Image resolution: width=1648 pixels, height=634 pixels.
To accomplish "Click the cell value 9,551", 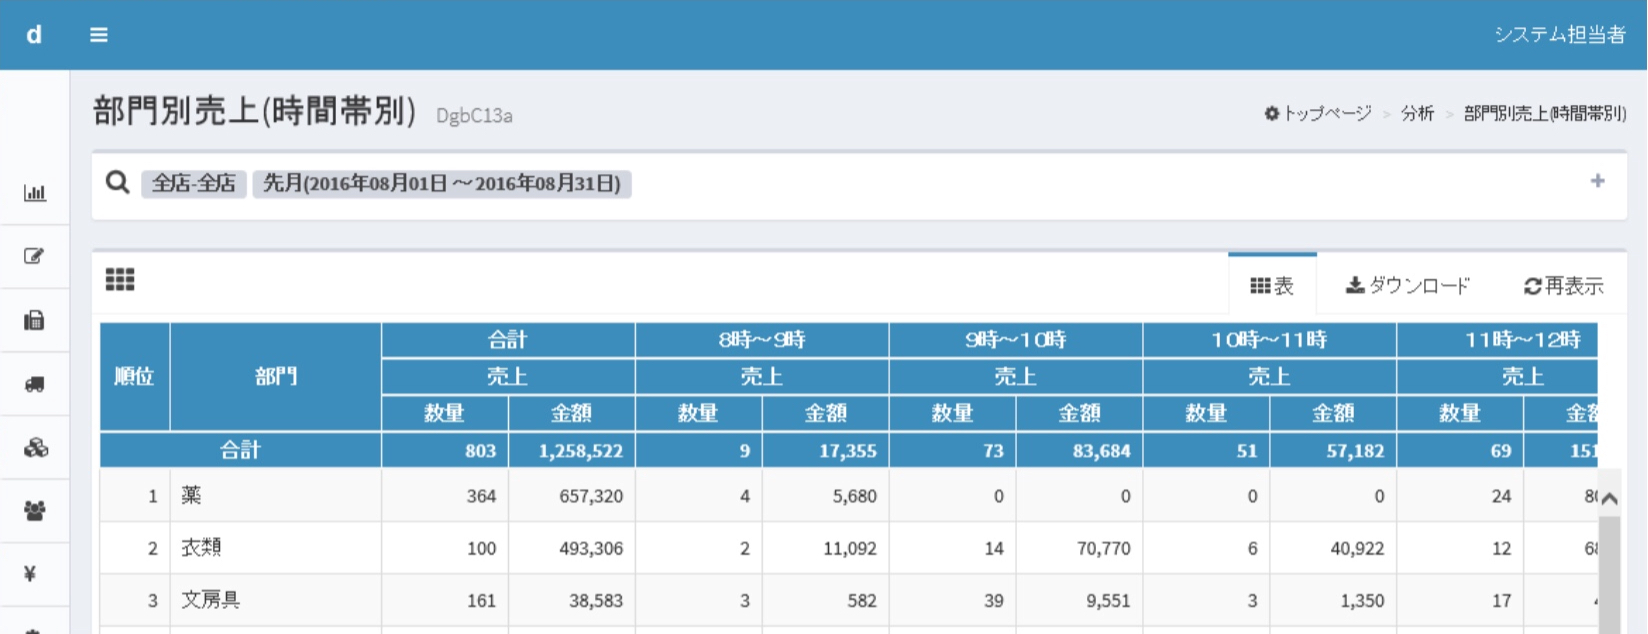I will pyautogui.click(x=1109, y=601).
